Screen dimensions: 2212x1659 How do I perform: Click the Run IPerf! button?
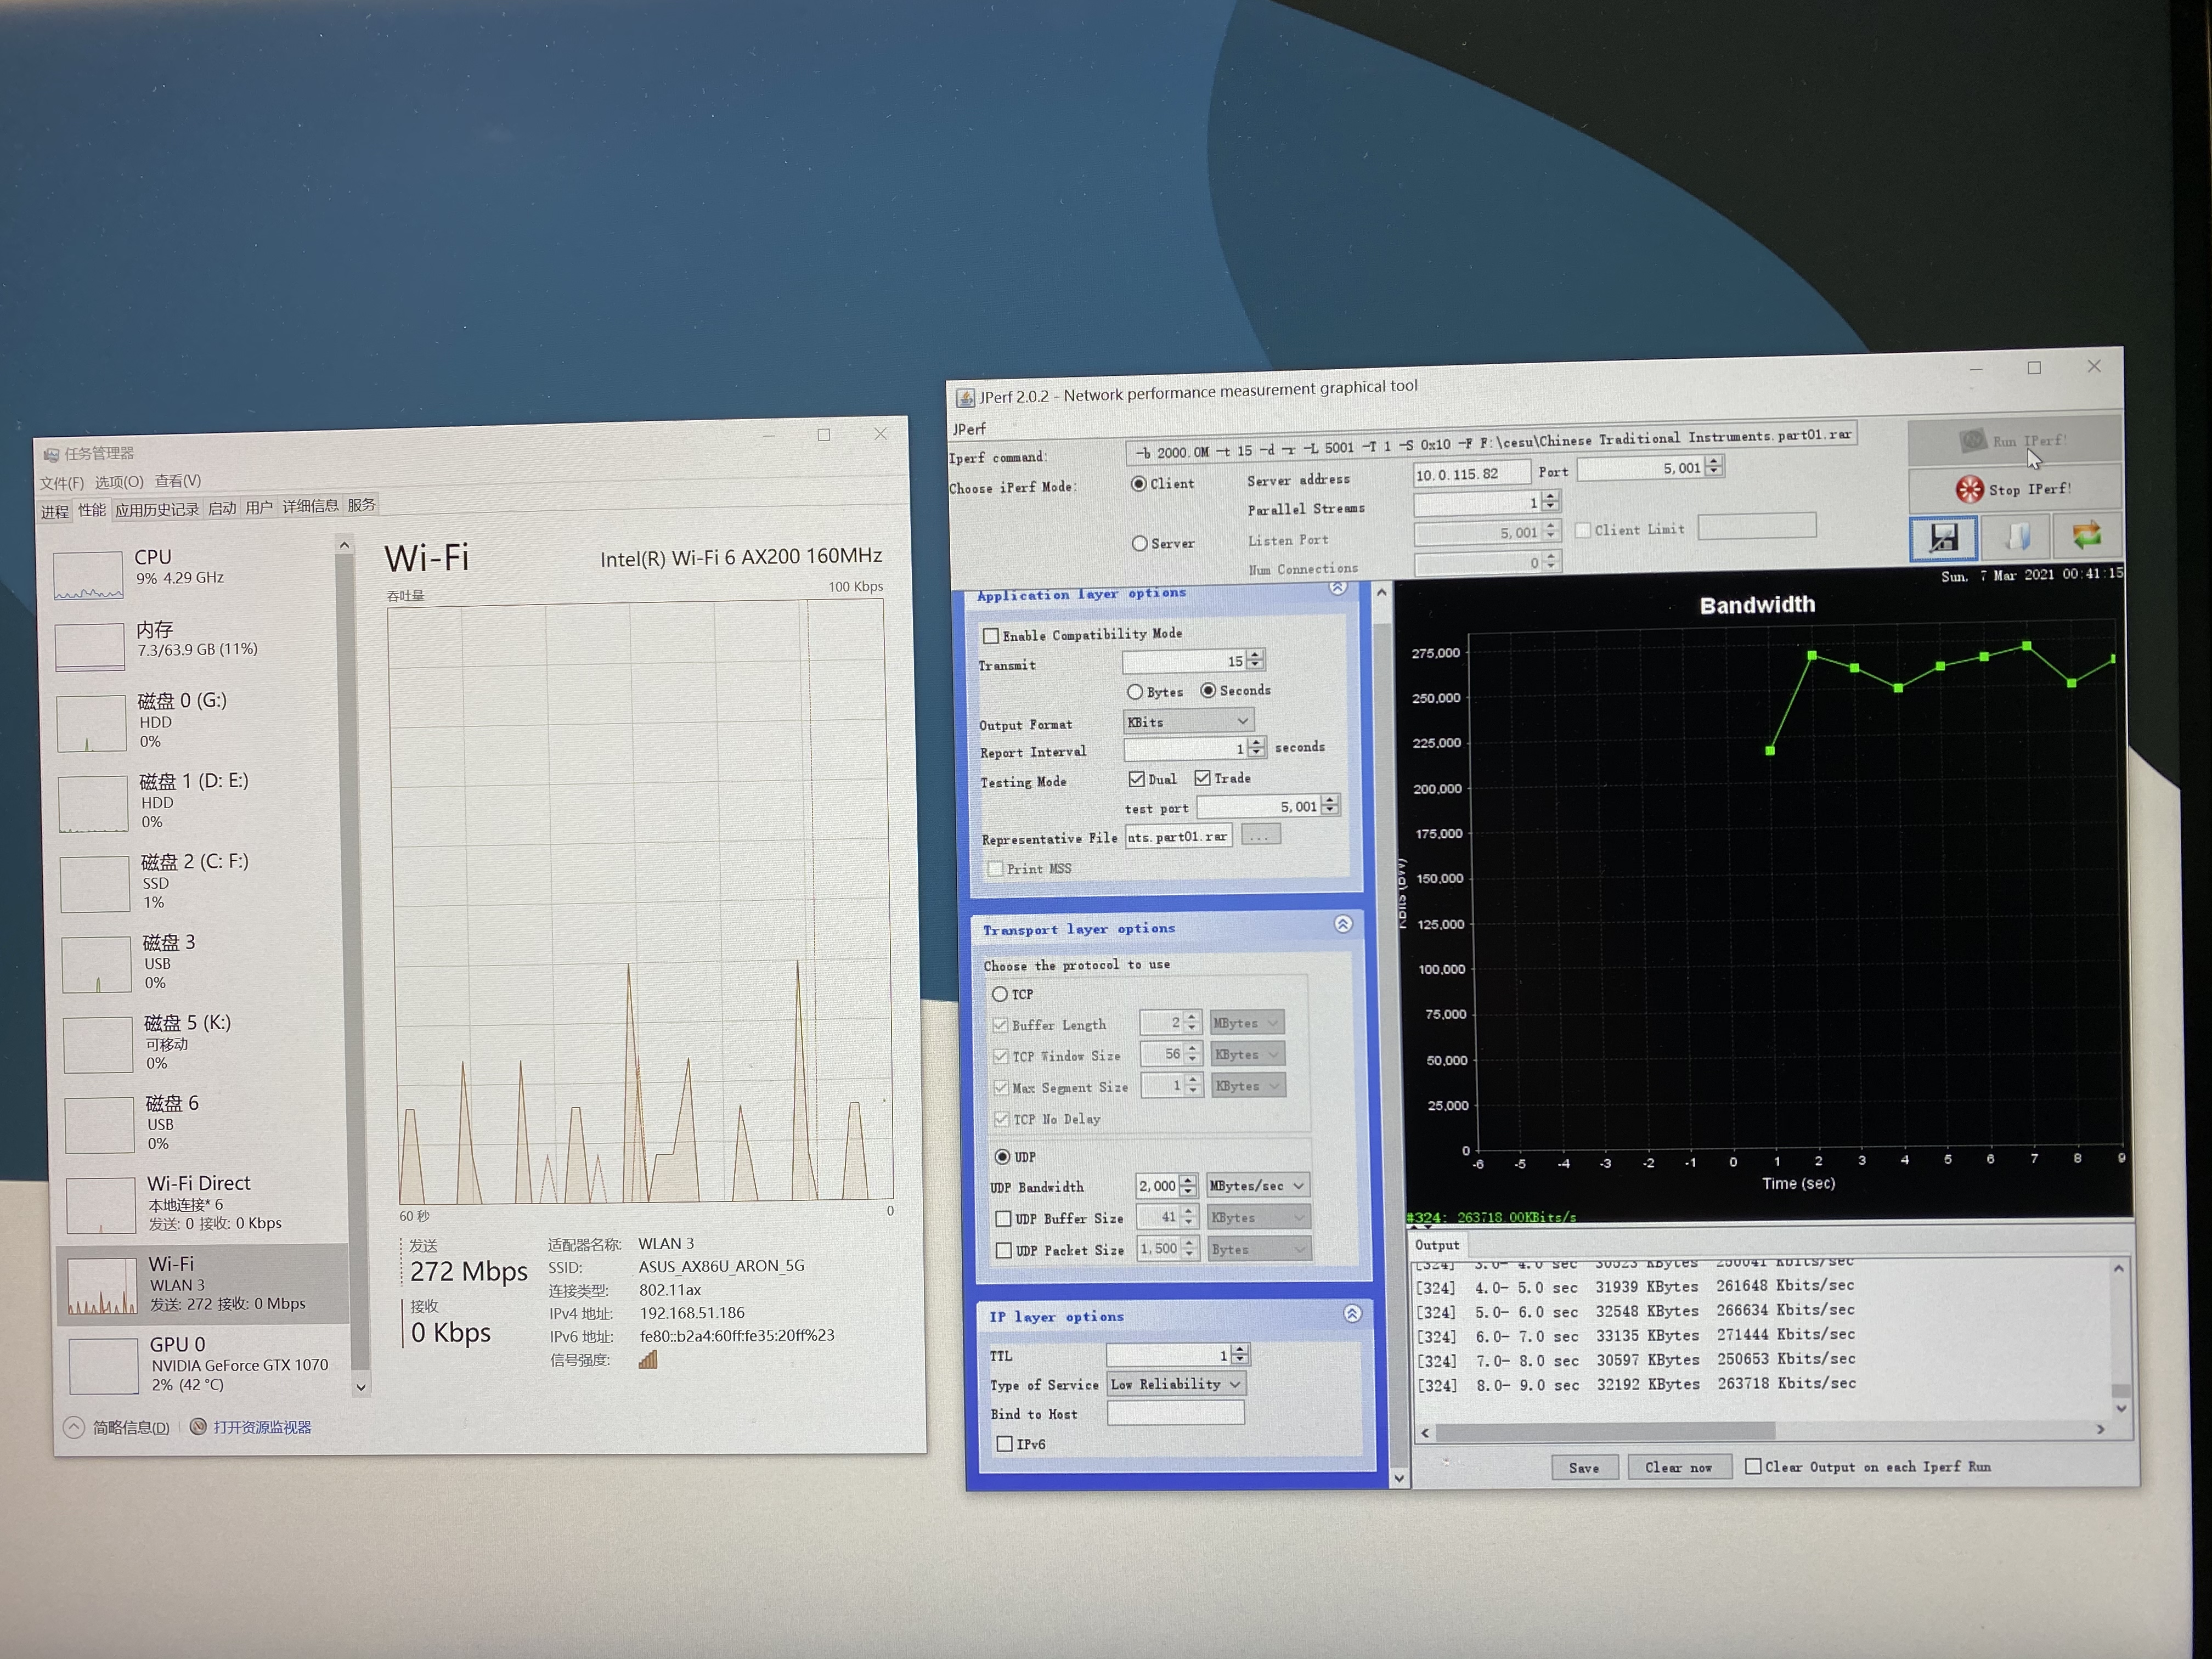[x=2015, y=441]
